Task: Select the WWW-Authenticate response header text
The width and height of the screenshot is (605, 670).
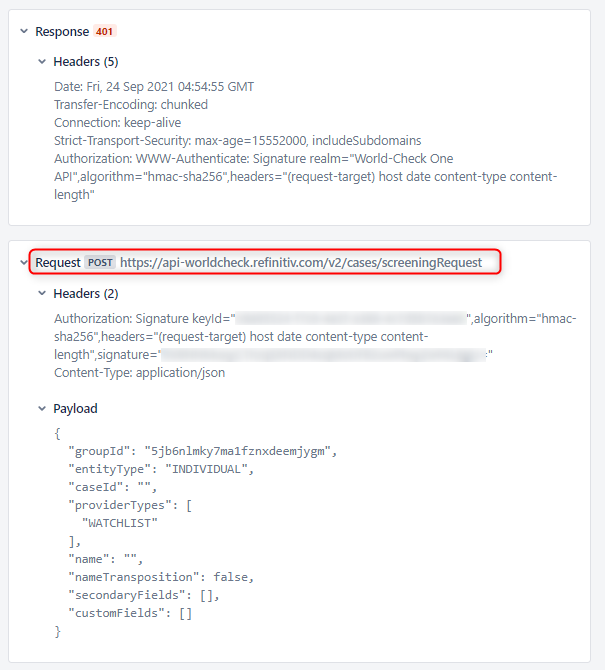Action: point(305,176)
